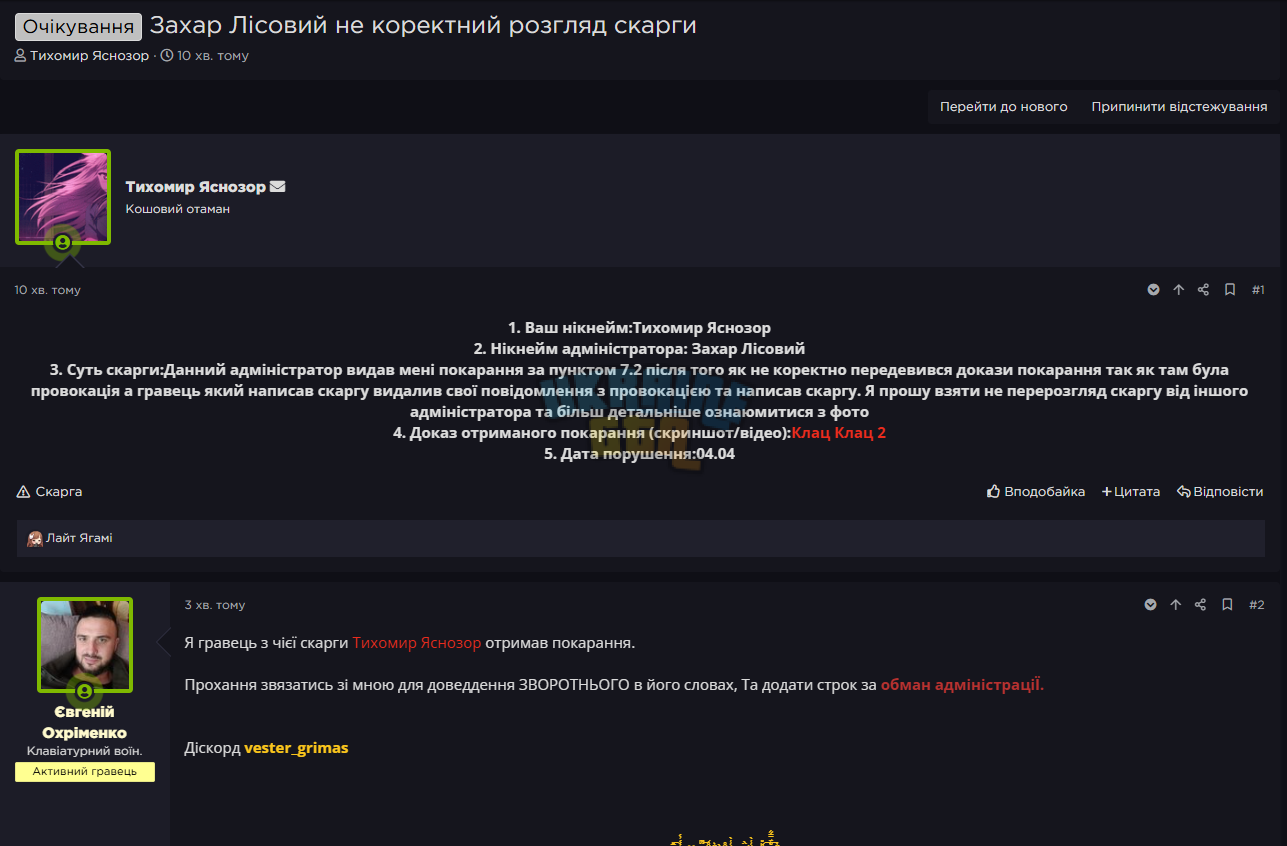Open Євгеній Охріменко username link

coord(85,722)
